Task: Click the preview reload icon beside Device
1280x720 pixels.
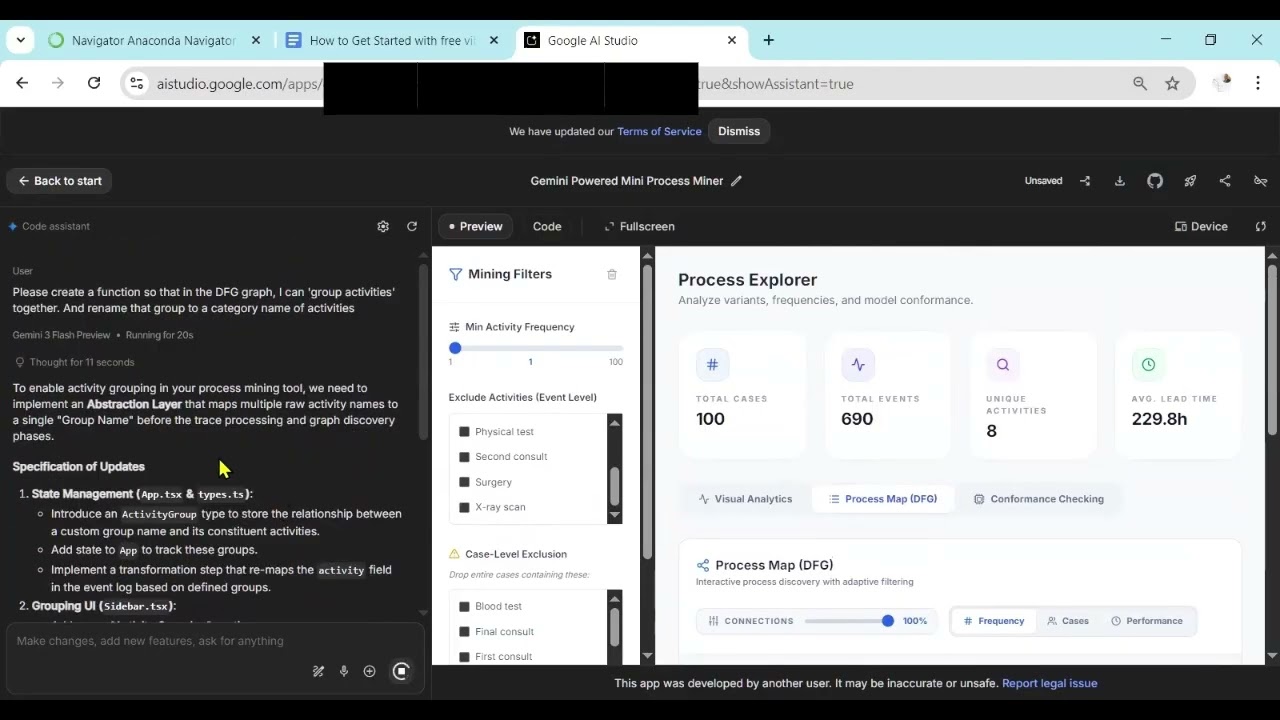Action: 1261,227
